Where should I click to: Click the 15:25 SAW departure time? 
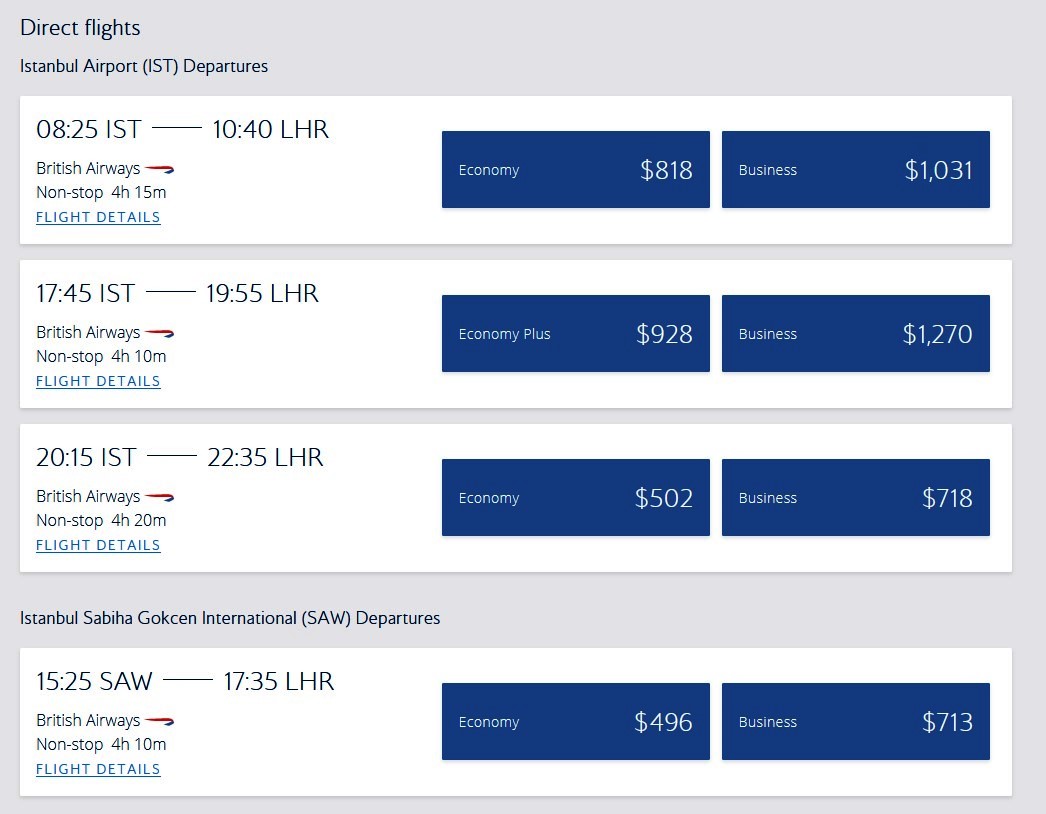95,681
